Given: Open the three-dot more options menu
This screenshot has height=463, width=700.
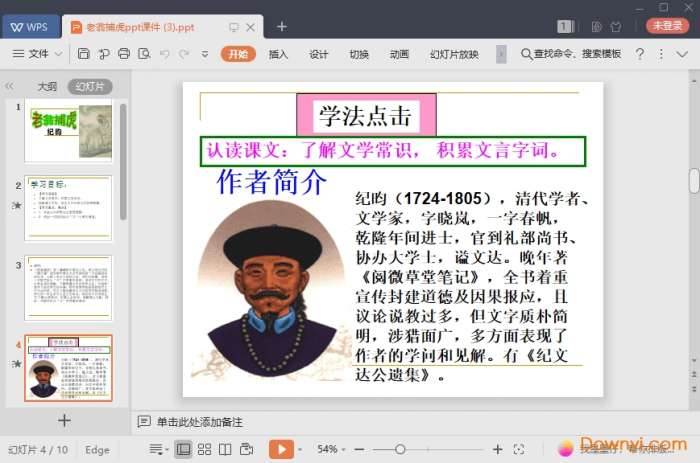Looking at the screenshot, I should click(661, 54).
